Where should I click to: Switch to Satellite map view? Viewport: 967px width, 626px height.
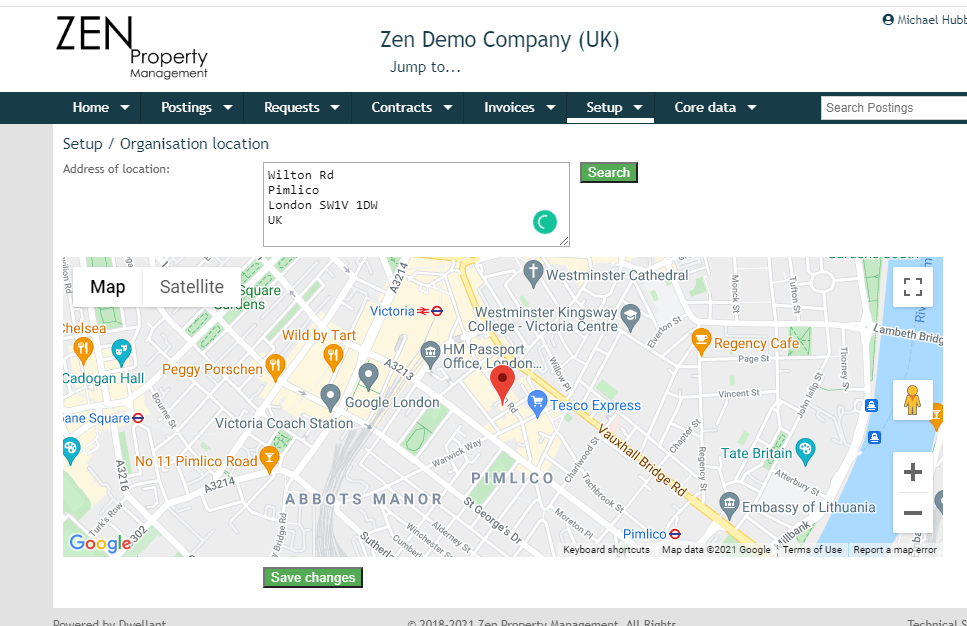(191, 287)
